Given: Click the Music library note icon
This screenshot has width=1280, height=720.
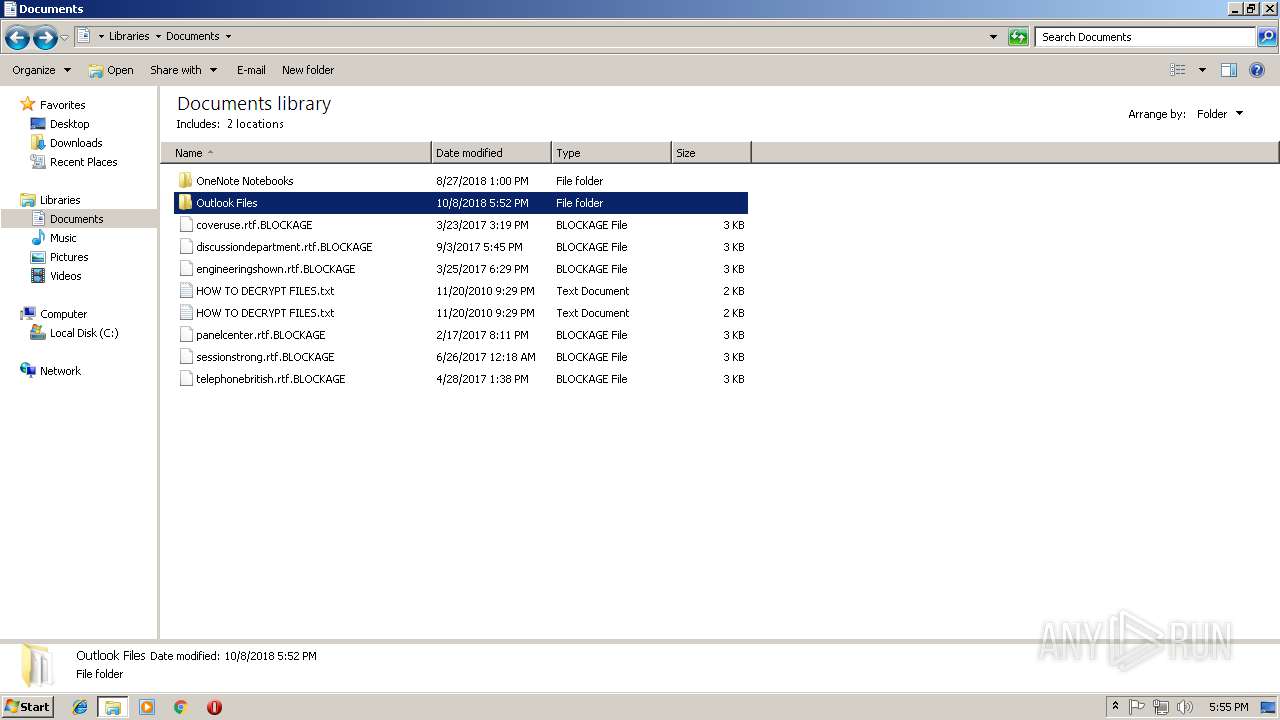Looking at the screenshot, I should click(x=38, y=238).
